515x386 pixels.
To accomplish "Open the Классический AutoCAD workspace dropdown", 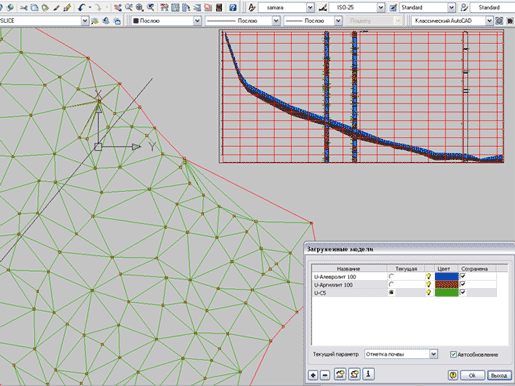I will [489, 21].
